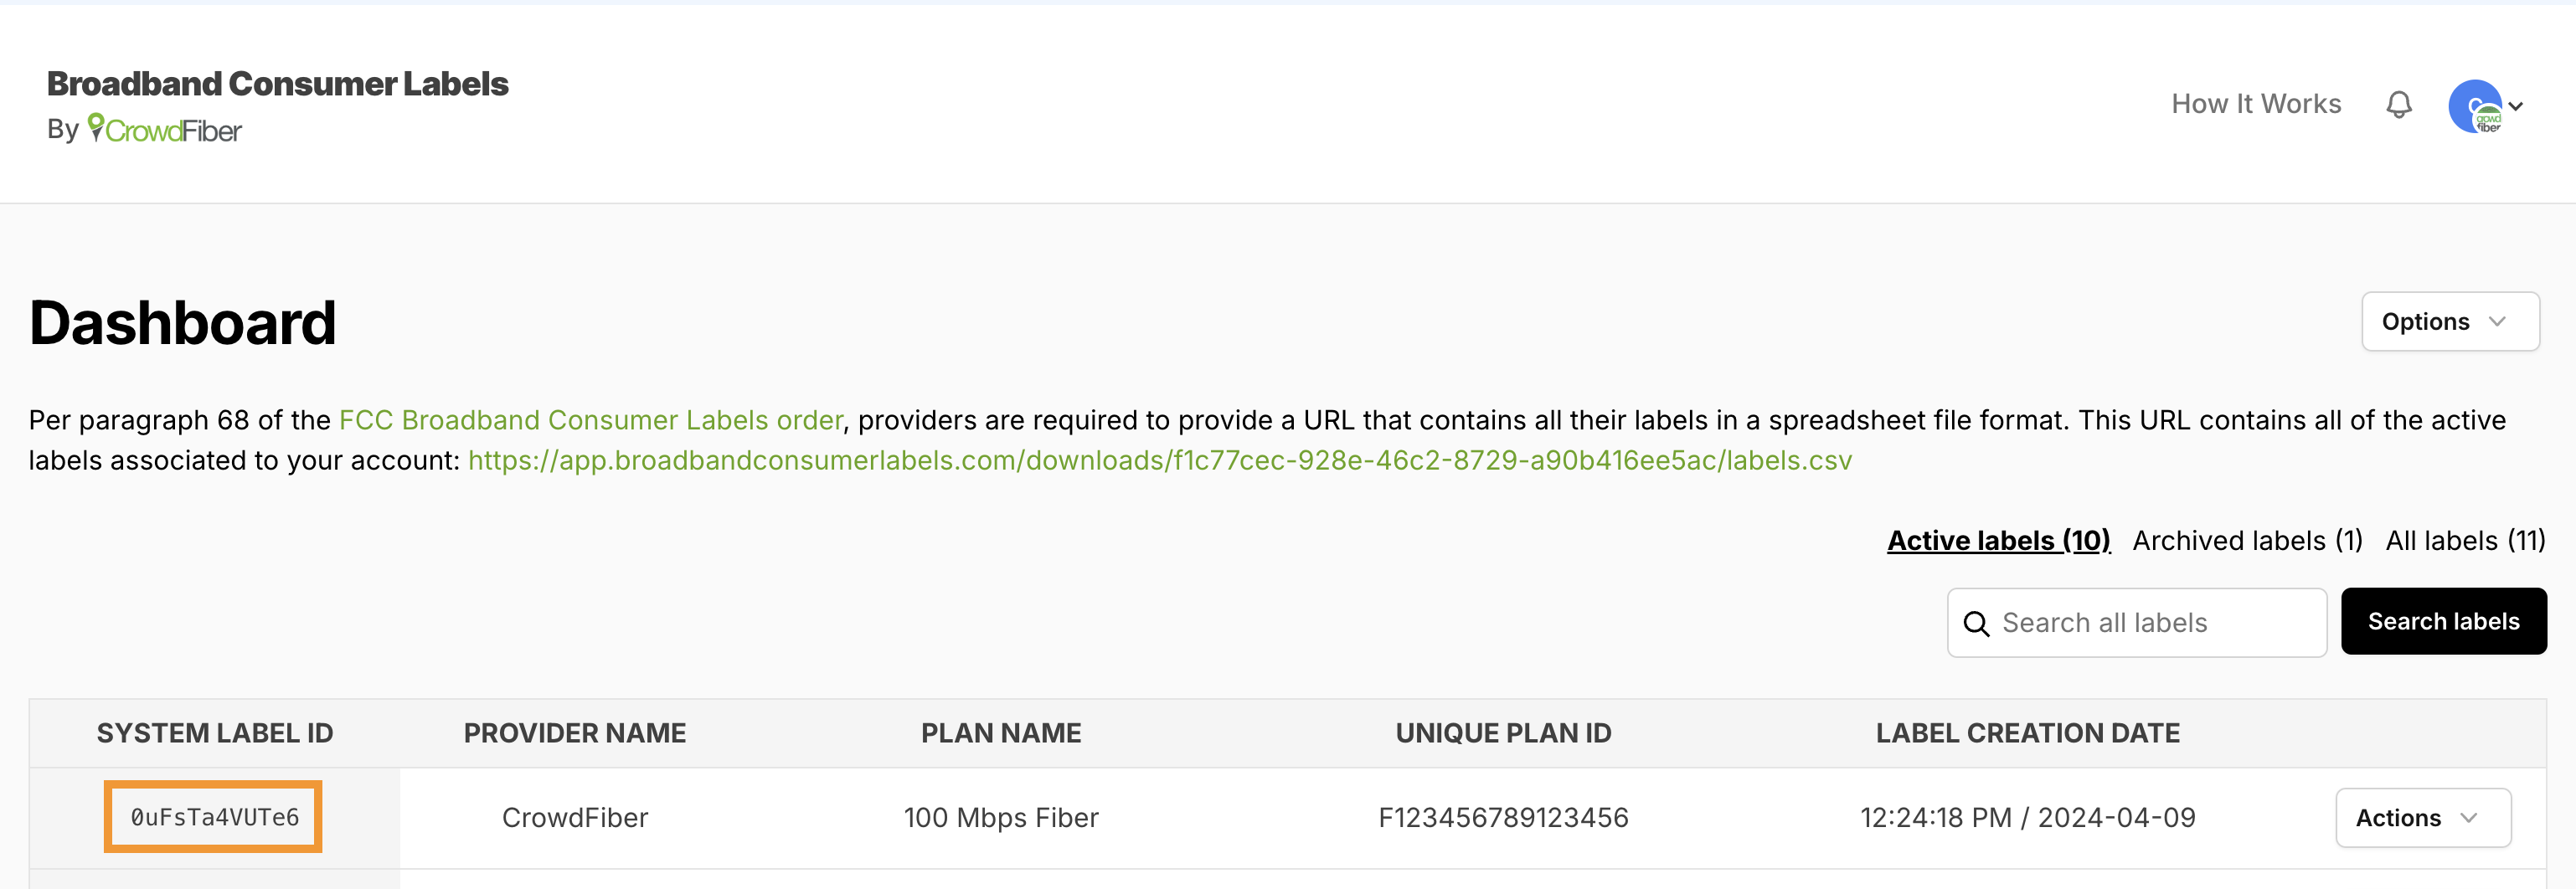The width and height of the screenshot is (2576, 889).
Task: Open the FCC Broadband Consumer Labels order link
Action: (x=591, y=420)
